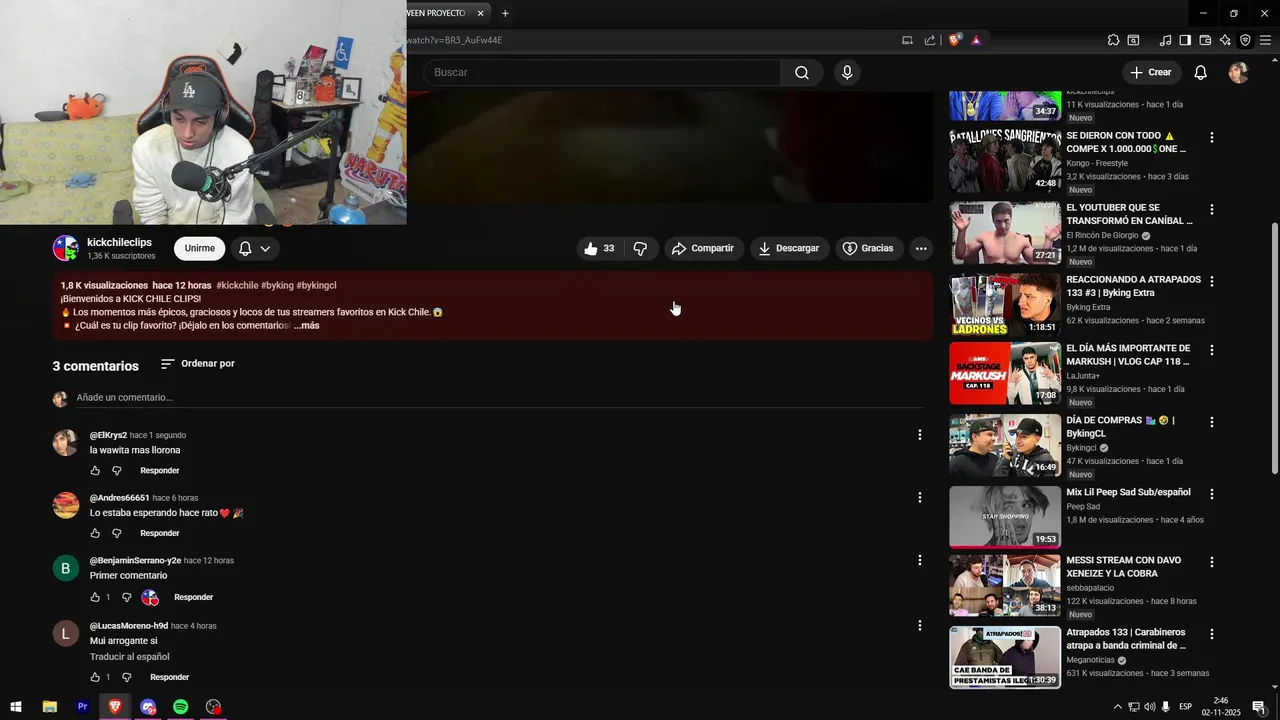Open Discord from the taskbar
Screen dimensions: 1280x720
(x=148, y=707)
